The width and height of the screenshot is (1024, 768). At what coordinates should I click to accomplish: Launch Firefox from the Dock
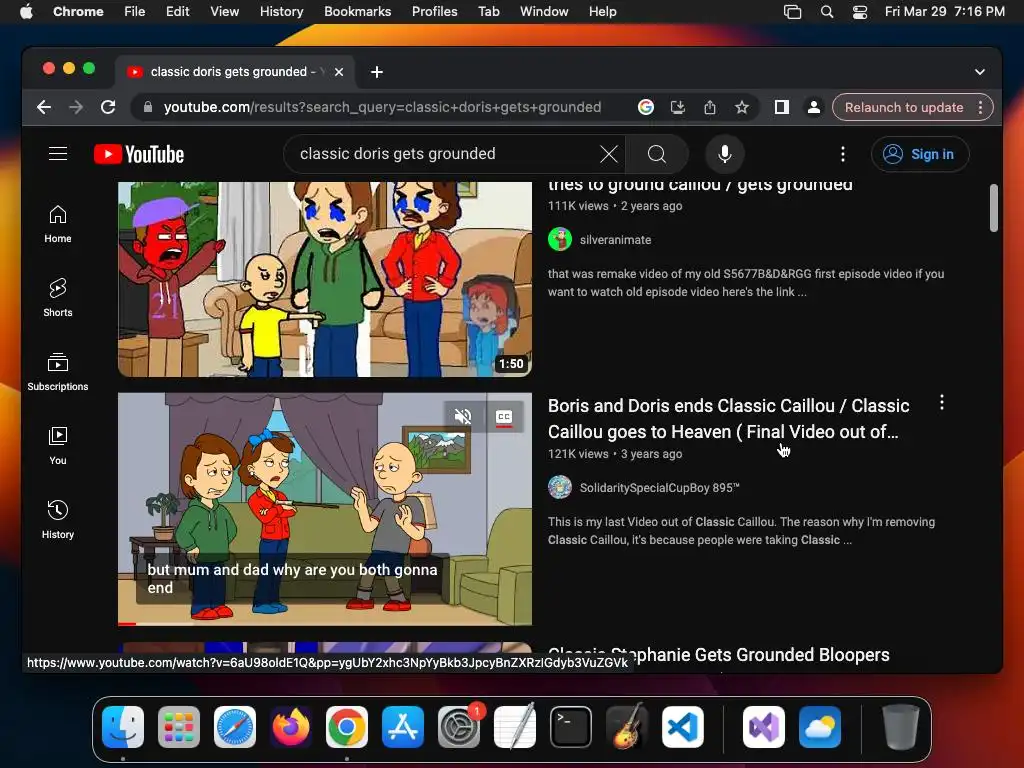tap(291, 727)
